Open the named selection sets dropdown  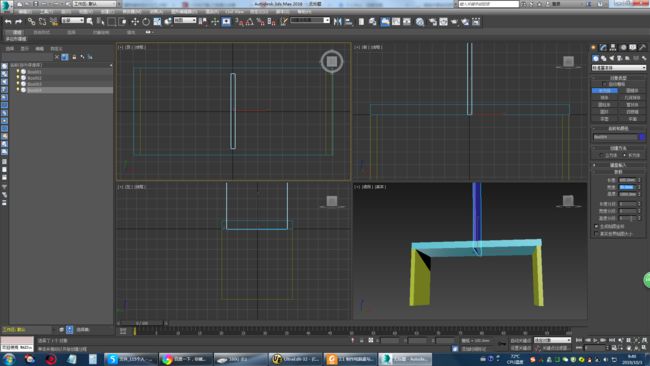point(310,20)
